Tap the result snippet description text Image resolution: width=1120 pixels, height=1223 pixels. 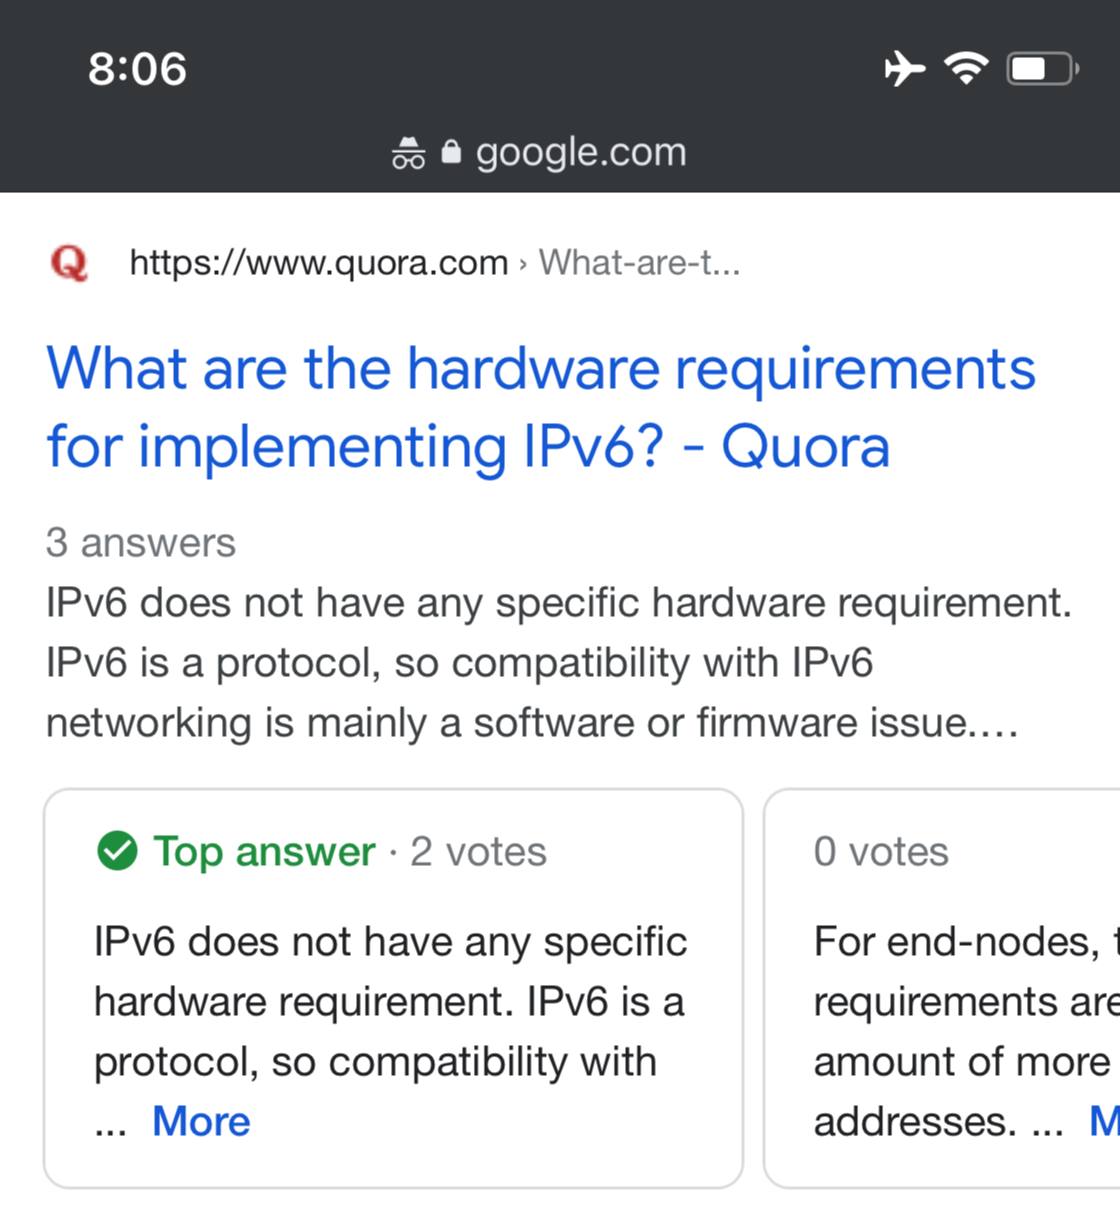558,663
